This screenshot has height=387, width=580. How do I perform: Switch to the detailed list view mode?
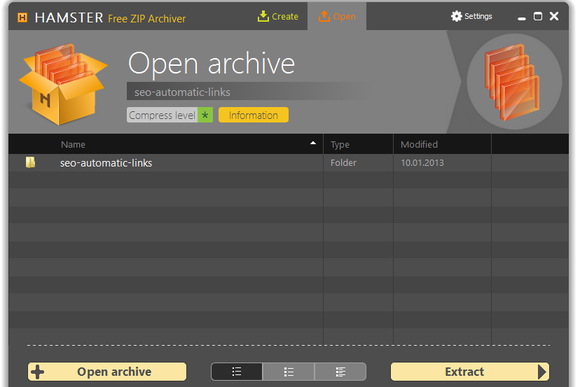pyautogui.click(x=340, y=372)
